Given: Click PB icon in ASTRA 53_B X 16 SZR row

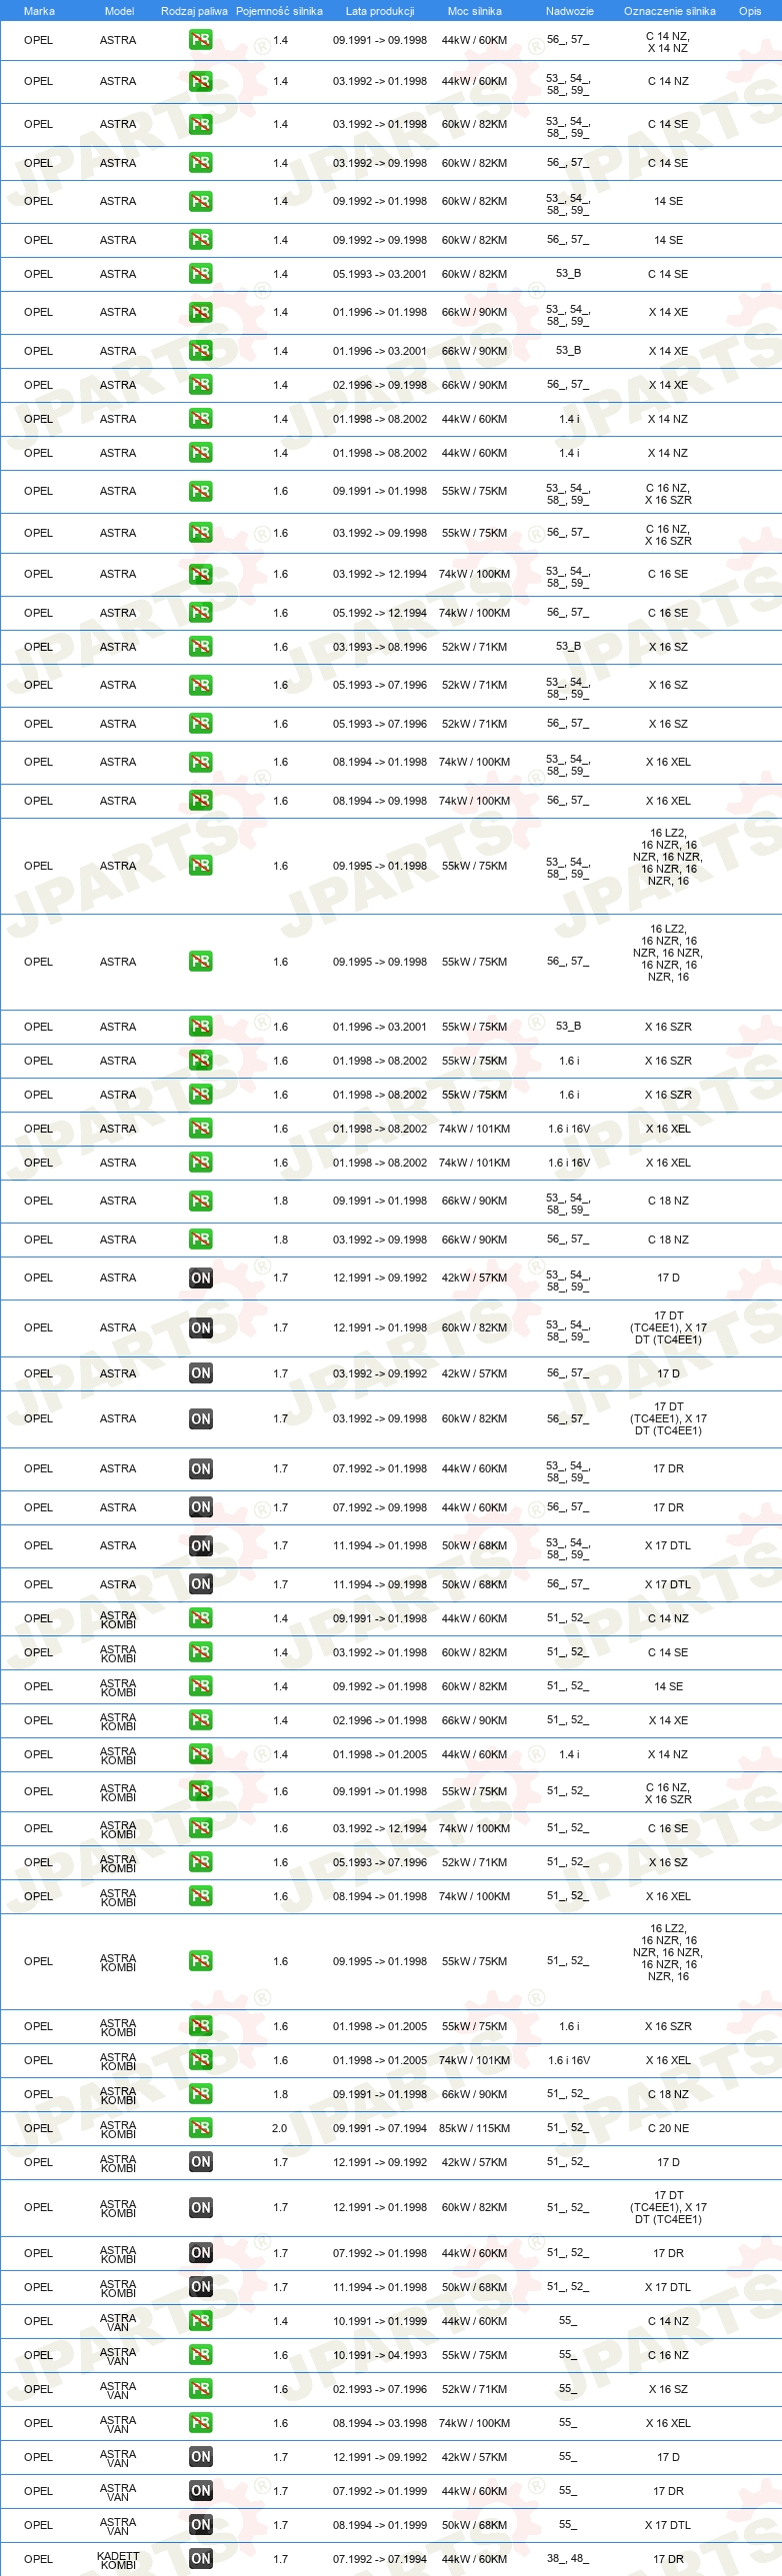Looking at the screenshot, I should [x=201, y=1027].
